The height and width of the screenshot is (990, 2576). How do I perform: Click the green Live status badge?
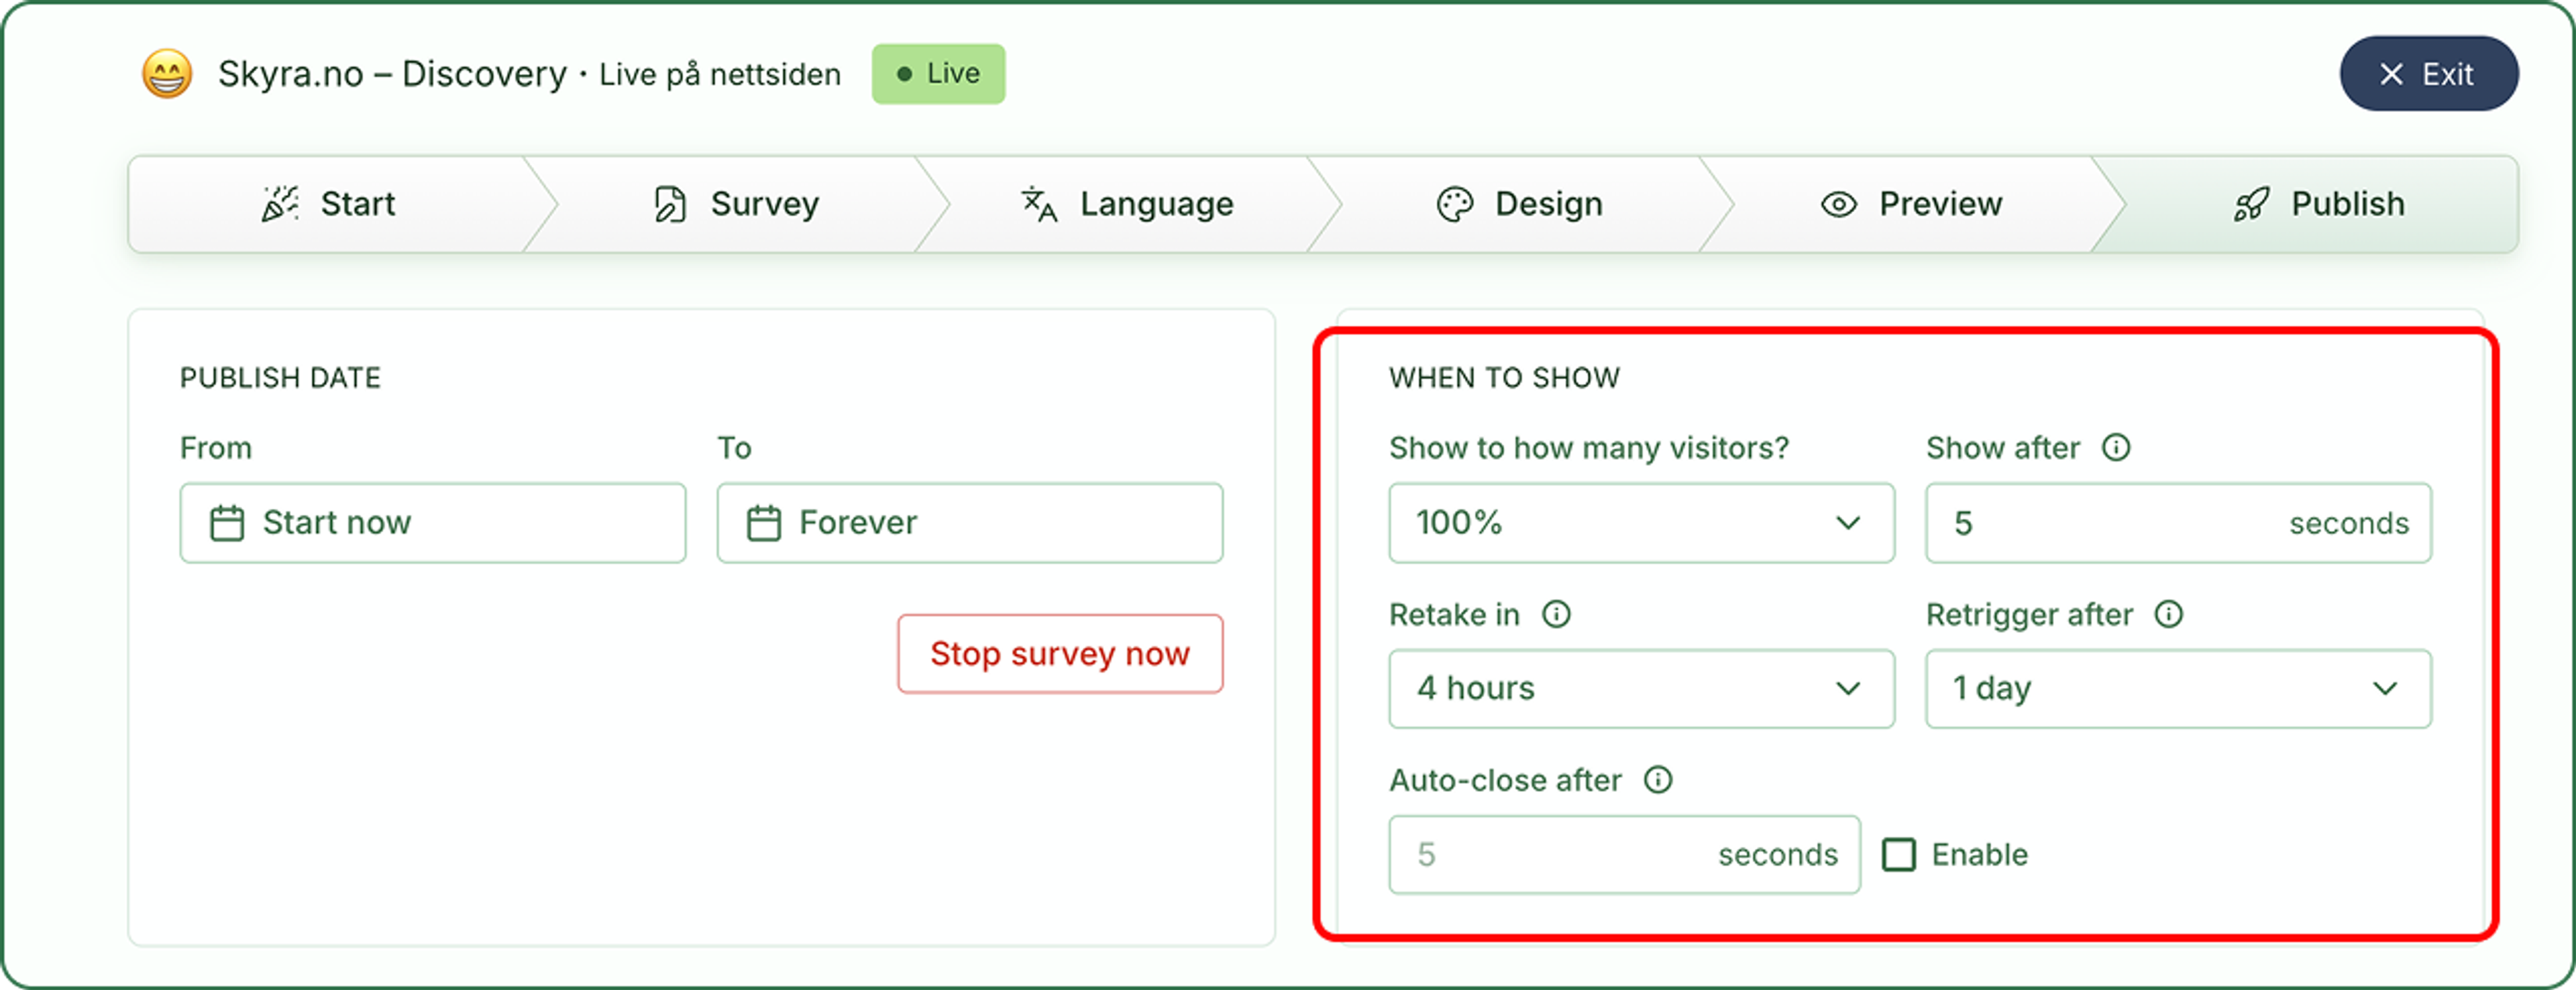click(x=938, y=74)
